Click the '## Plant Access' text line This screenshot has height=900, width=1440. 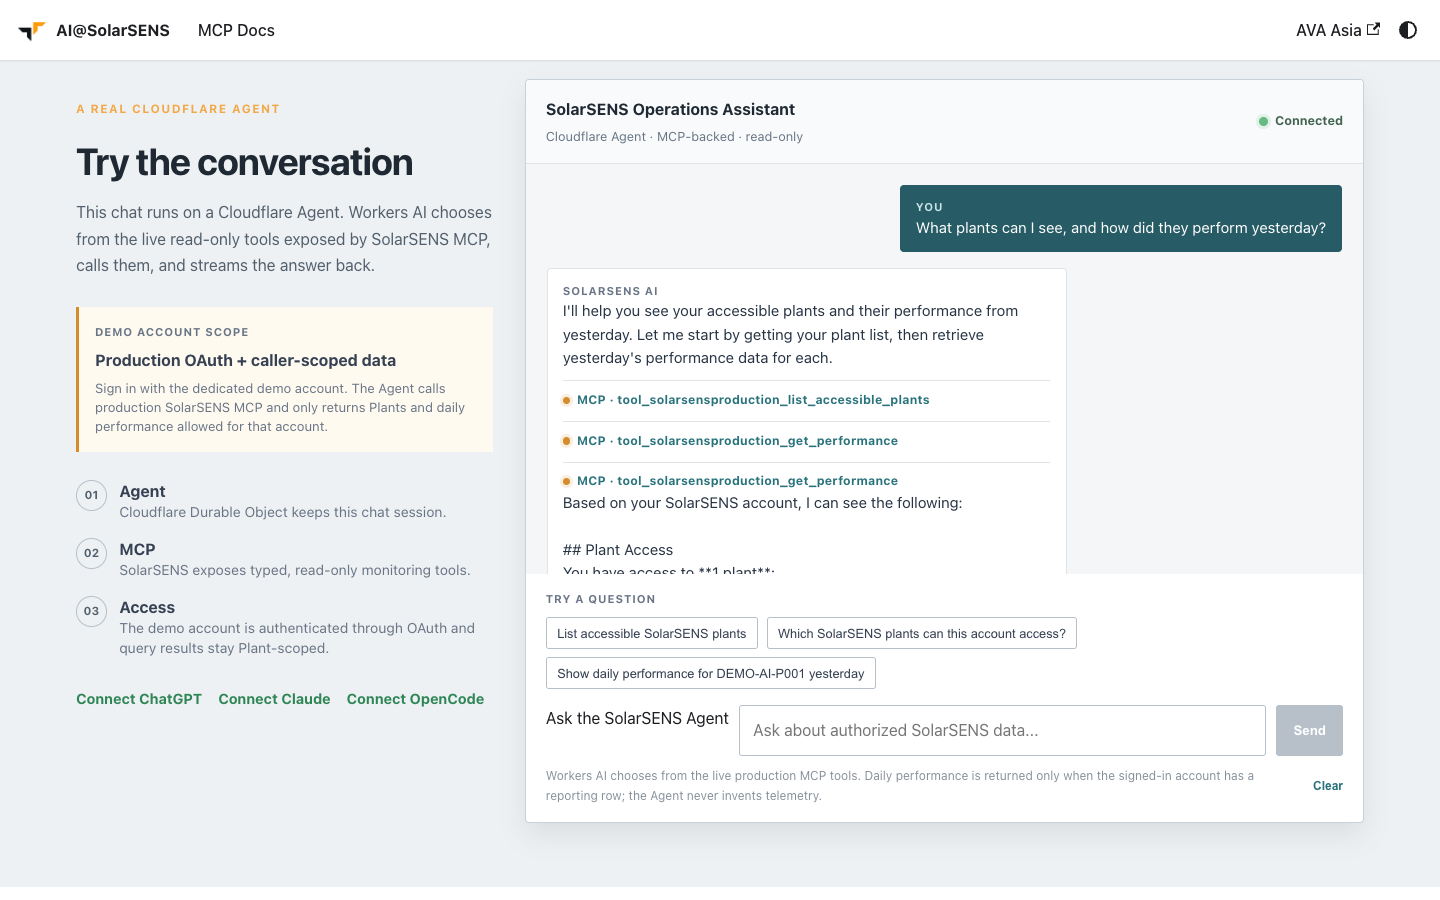tap(618, 550)
